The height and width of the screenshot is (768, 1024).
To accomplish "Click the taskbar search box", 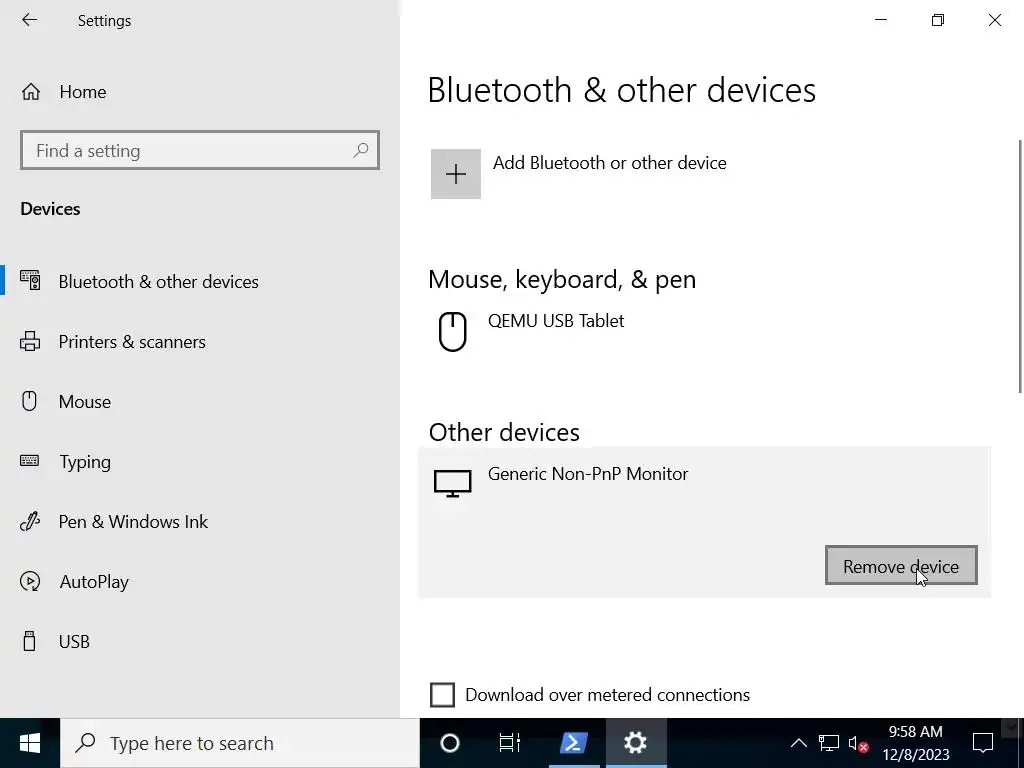I will 240,743.
